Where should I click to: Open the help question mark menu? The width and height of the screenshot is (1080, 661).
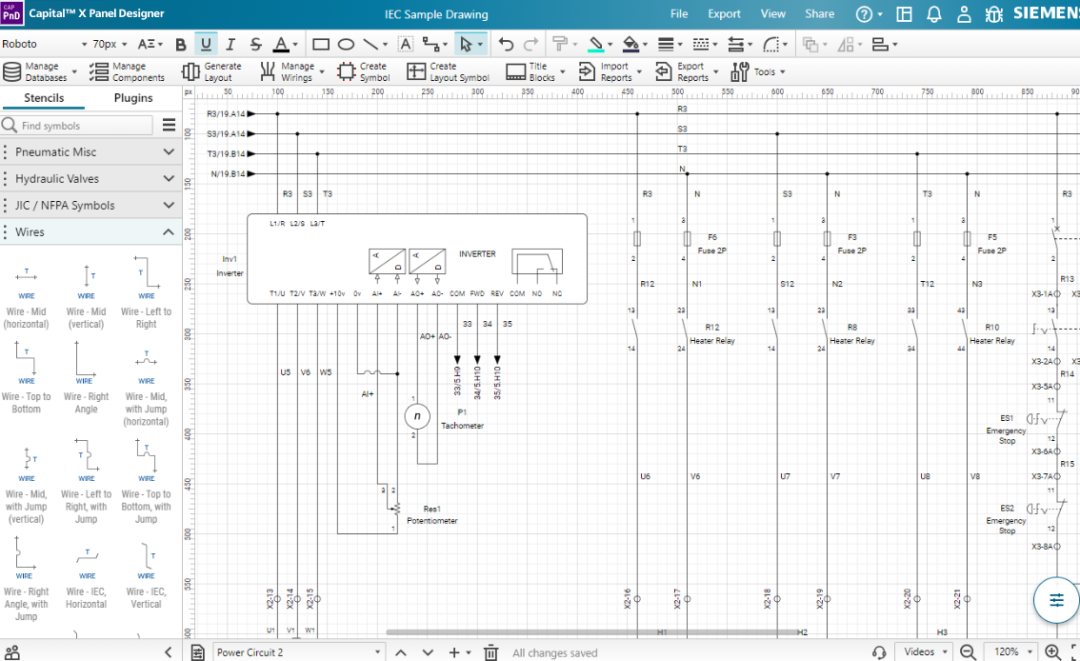(x=869, y=14)
